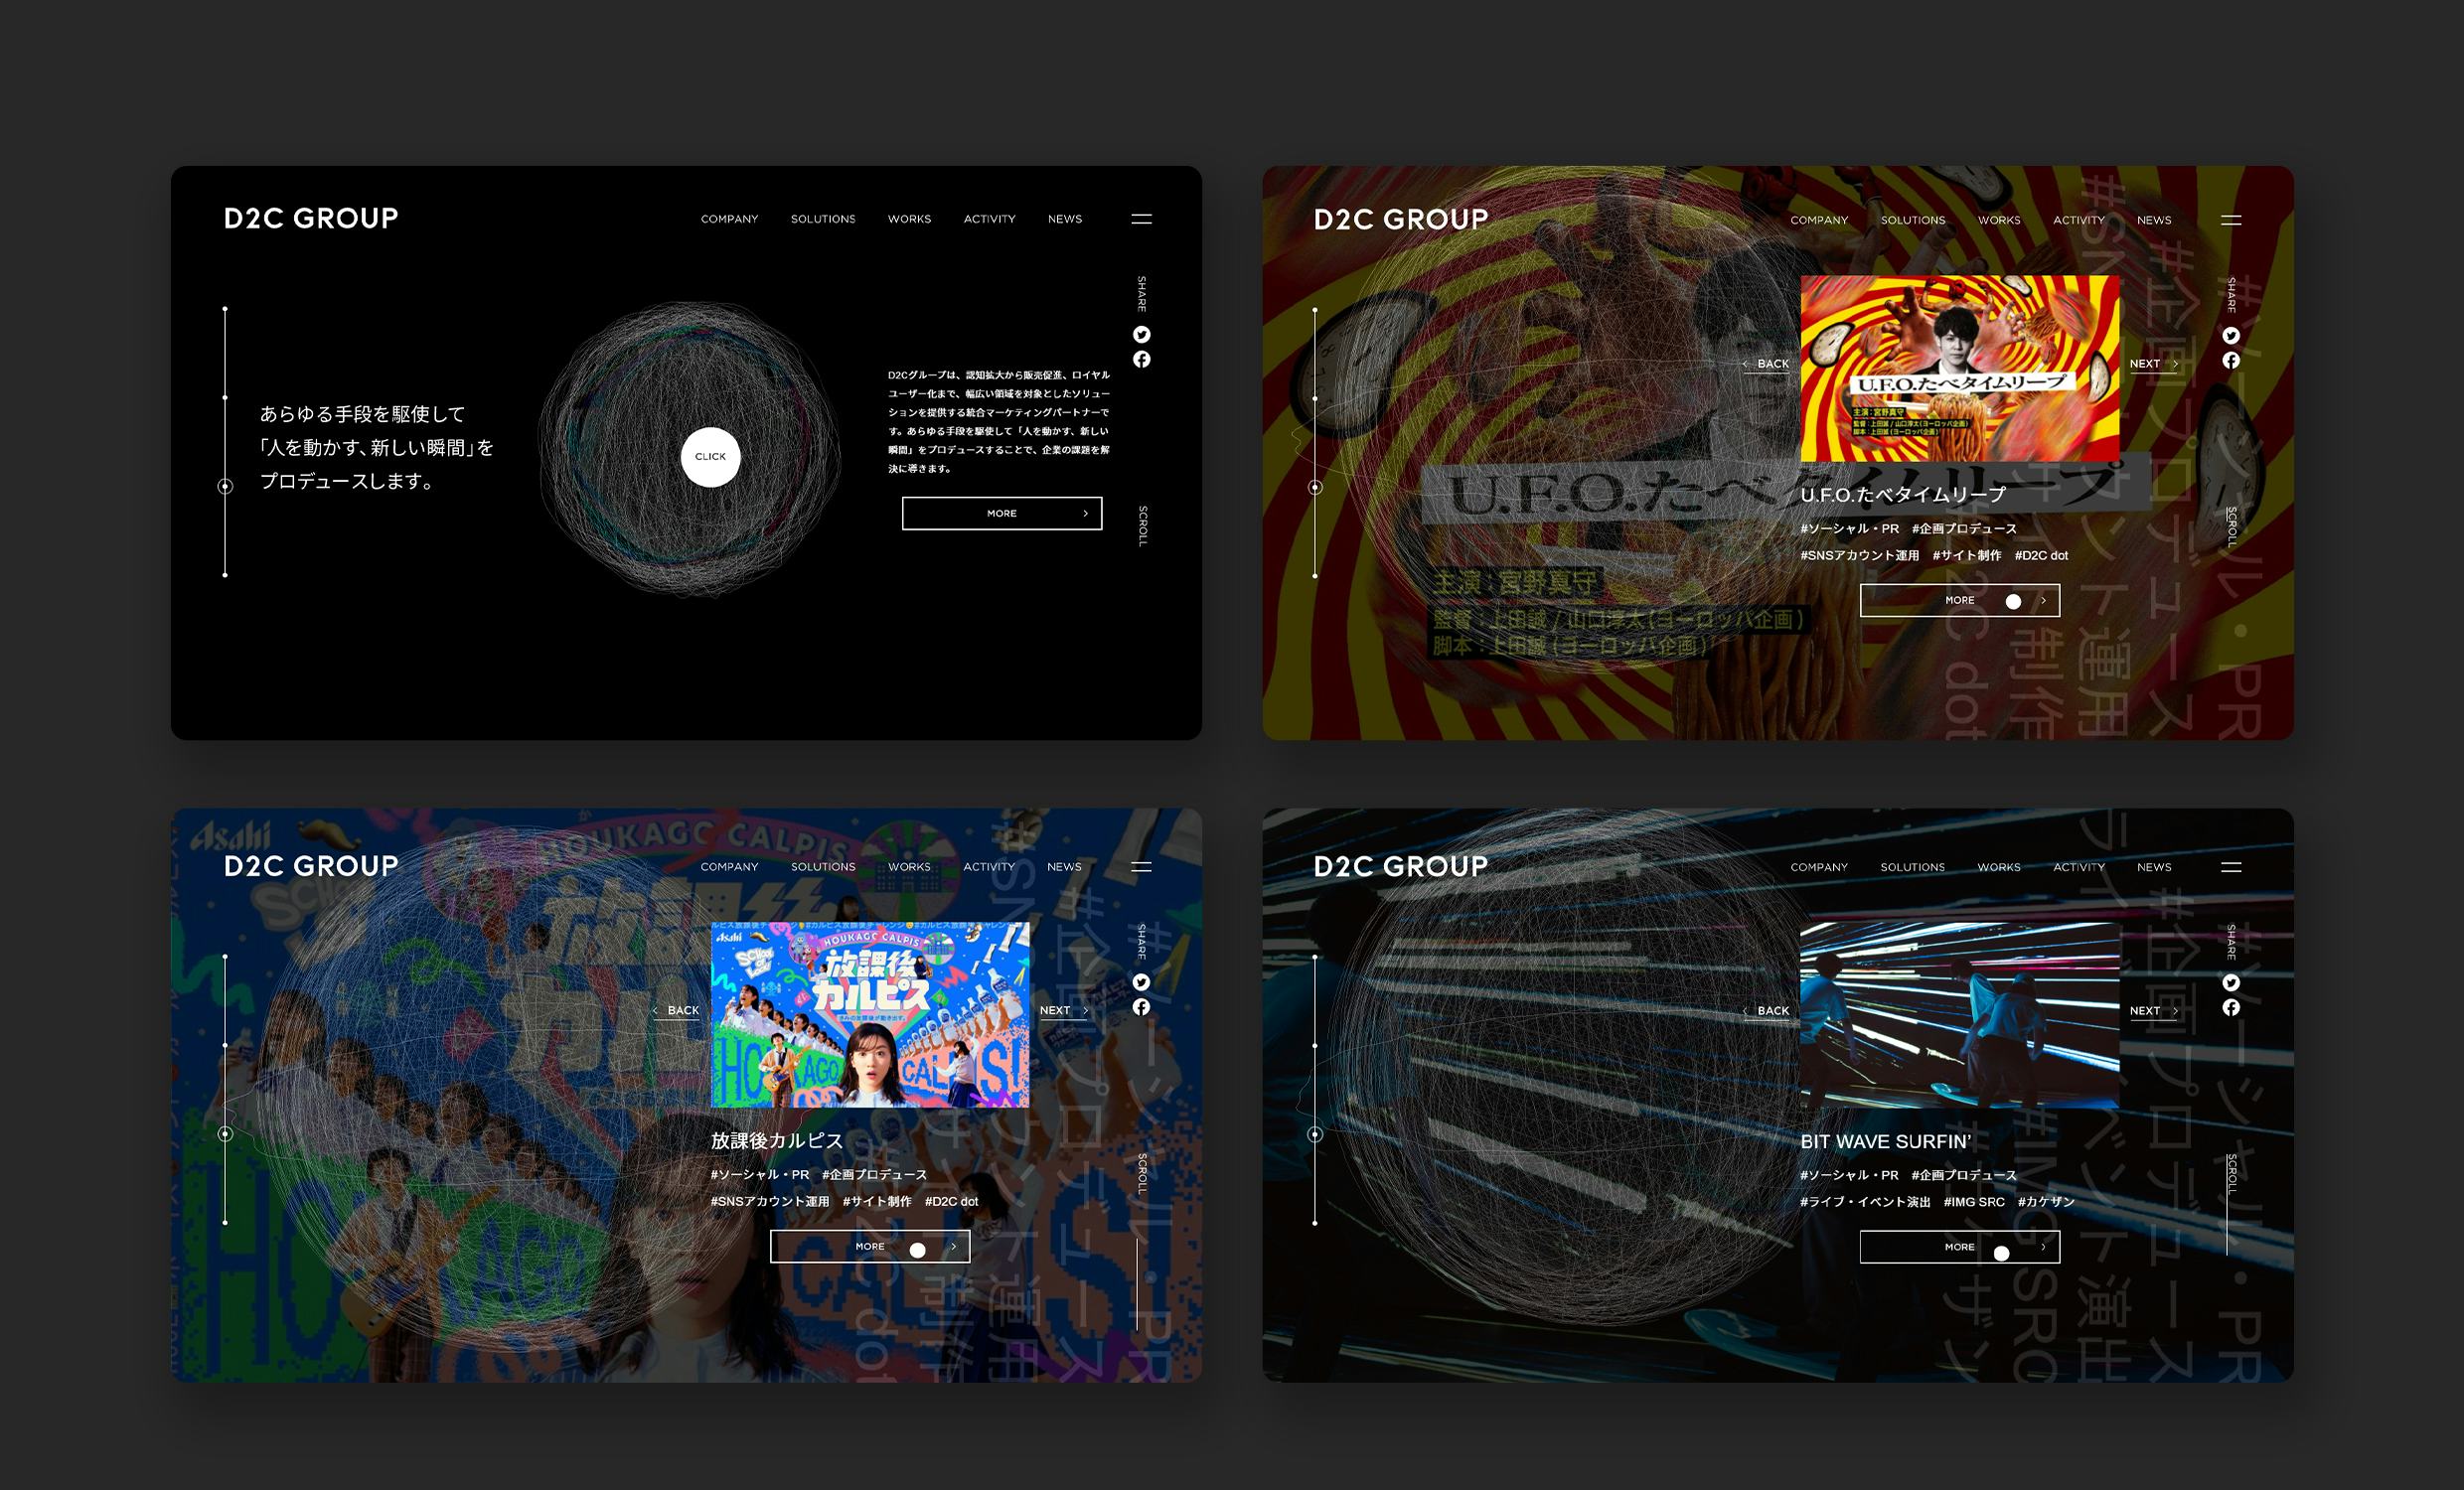Share on Facebook in BIT WAVE SURFIN' mockup
This screenshot has height=1490, width=2464.
(x=2231, y=1007)
